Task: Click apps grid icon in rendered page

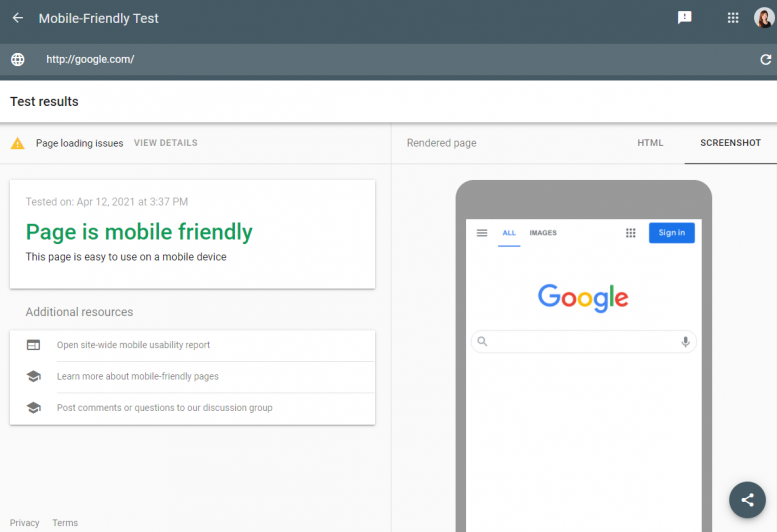Action: pyautogui.click(x=630, y=233)
